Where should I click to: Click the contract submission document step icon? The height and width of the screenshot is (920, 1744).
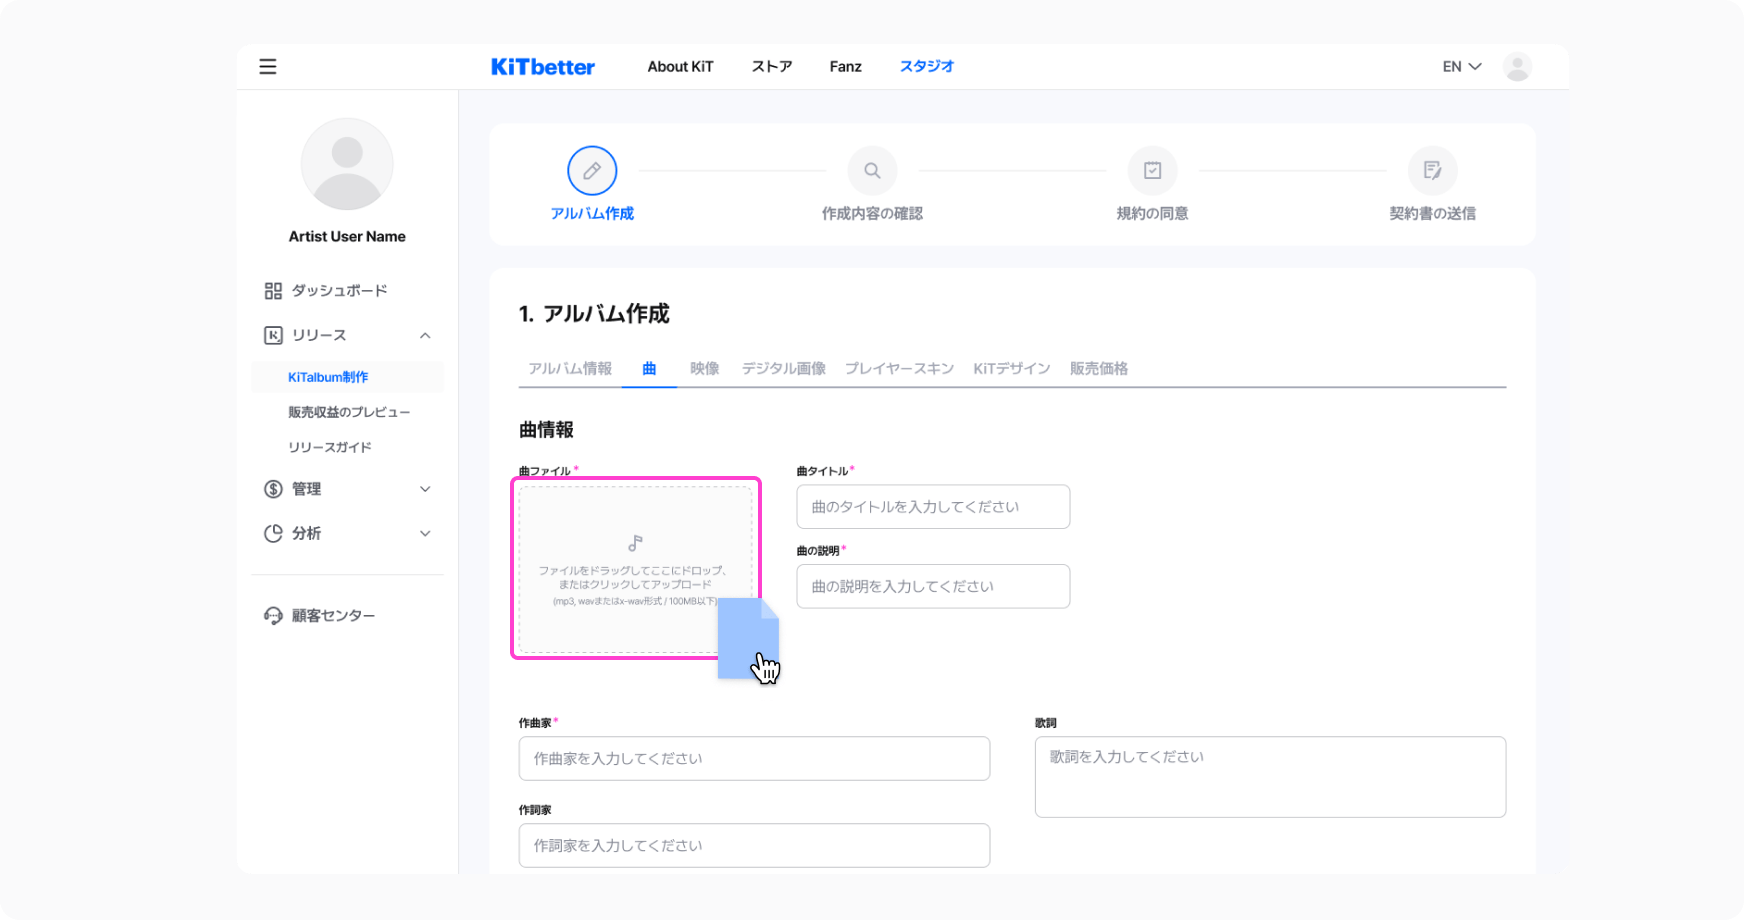[1432, 171]
